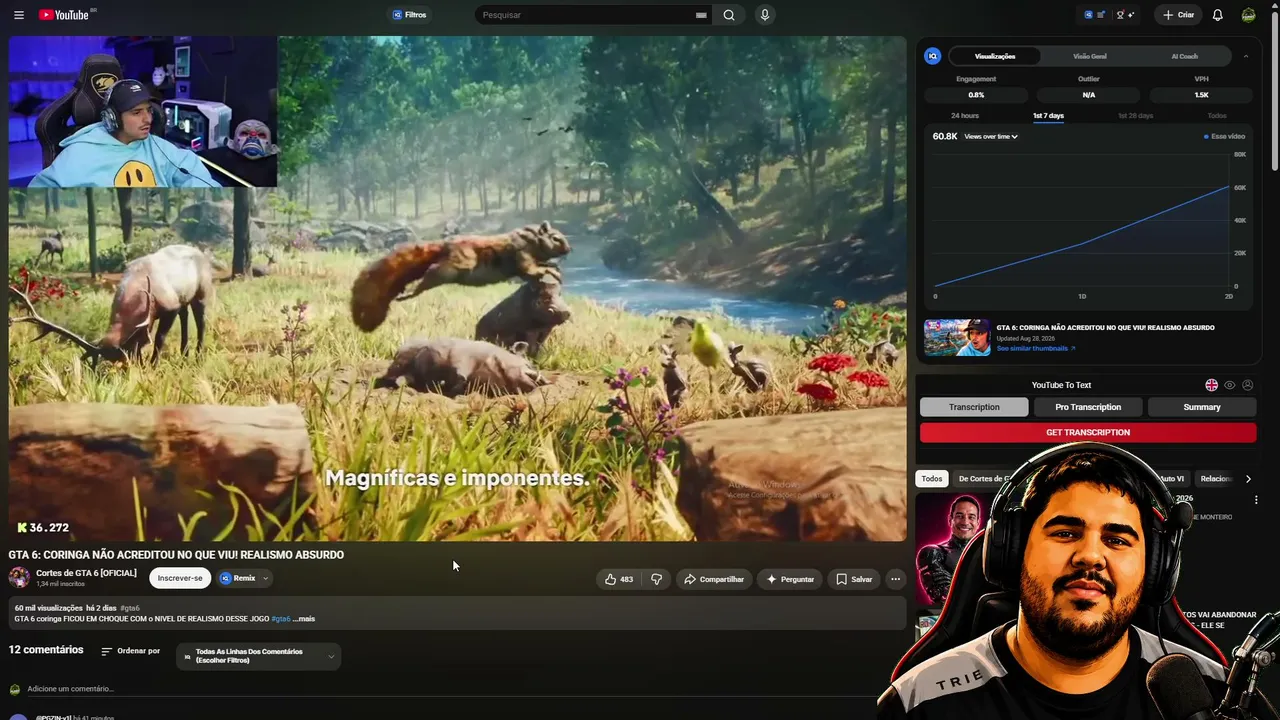The height and width of the screenshot is (720, 1280).
Task: Collapse the vidIQ stats panel
Action: coord(1246,56)
